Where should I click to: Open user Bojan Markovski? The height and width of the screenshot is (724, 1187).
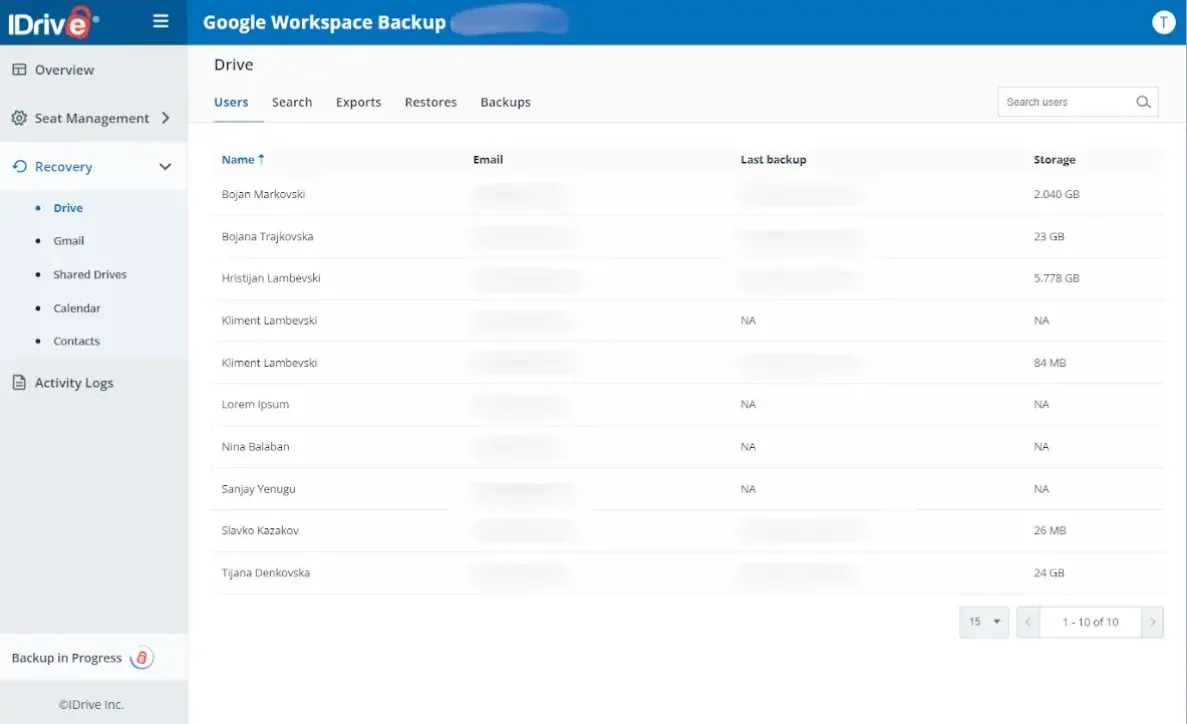point(263,194)
